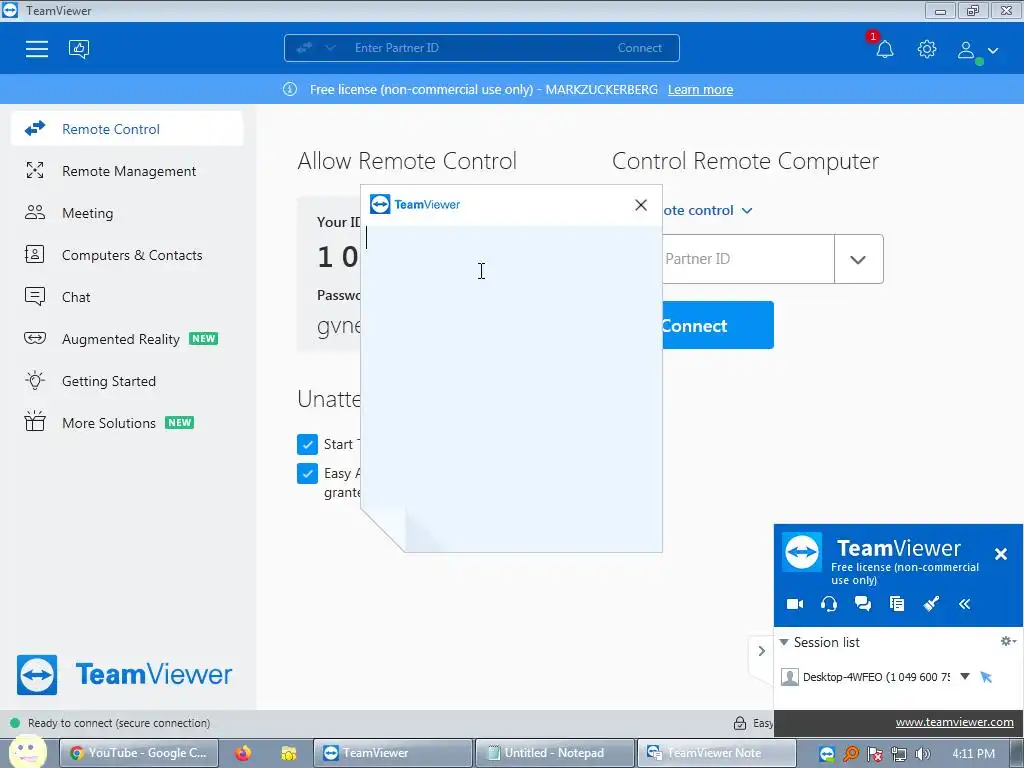Click the Easy Access lock status icon
Image resolution: width=1024 pixels, height=768 pixels.
tap(740, 723)
